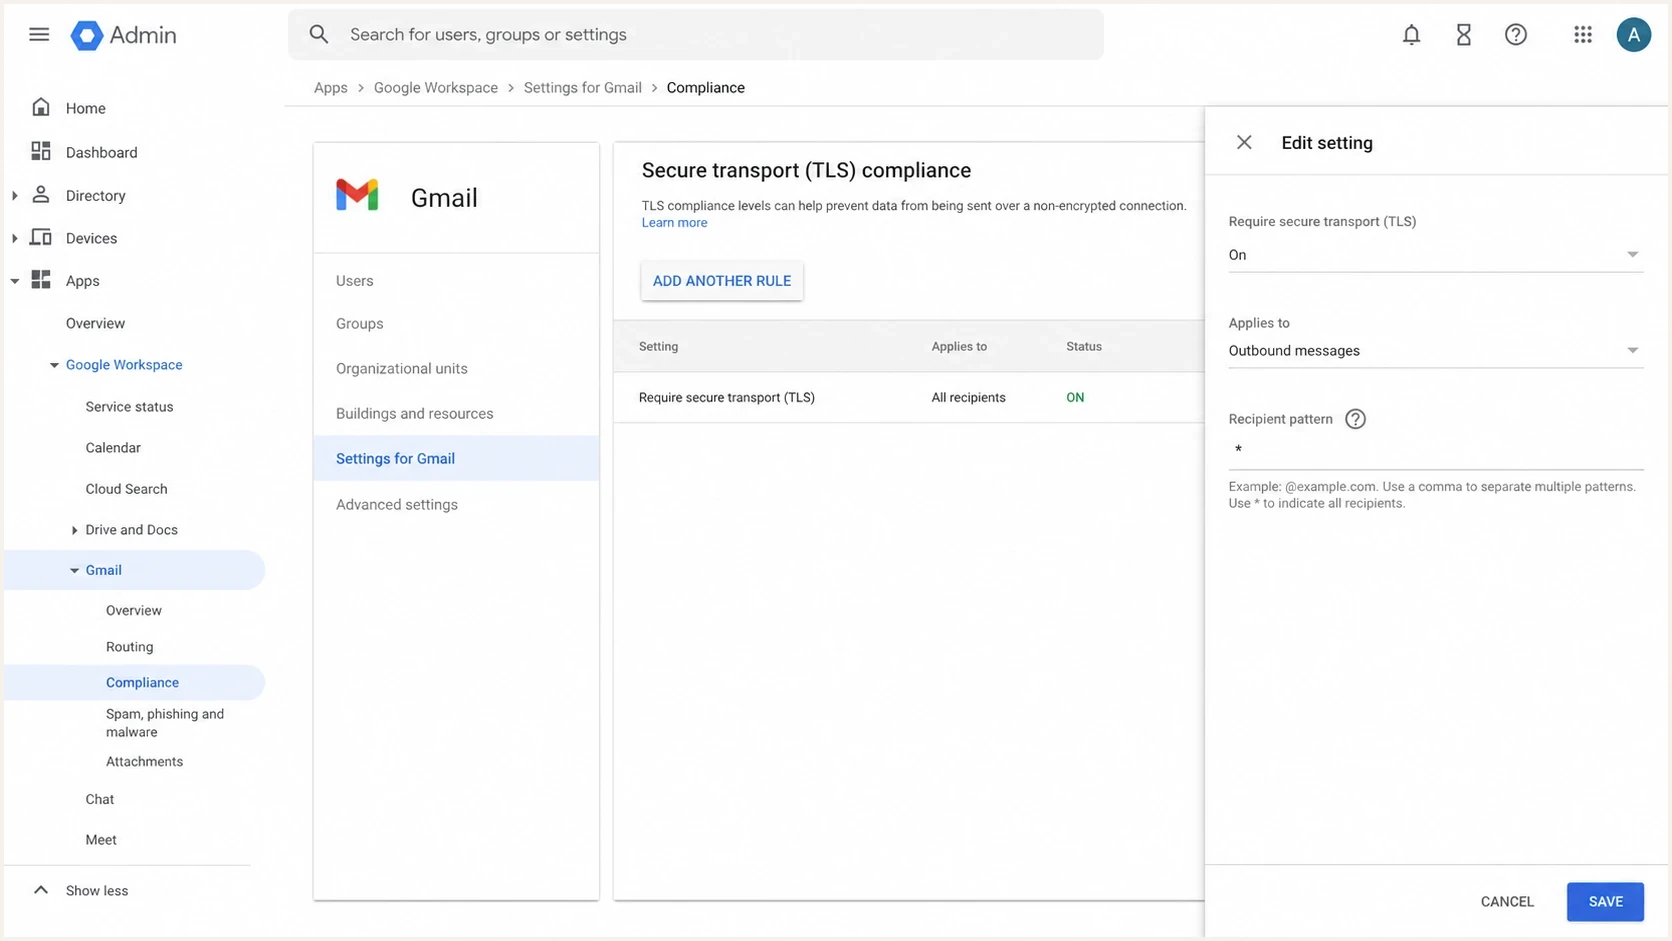Screen dimensions: 1672x941
Task: Click the Recipient pattern input field
Action: coord(1435,450)
